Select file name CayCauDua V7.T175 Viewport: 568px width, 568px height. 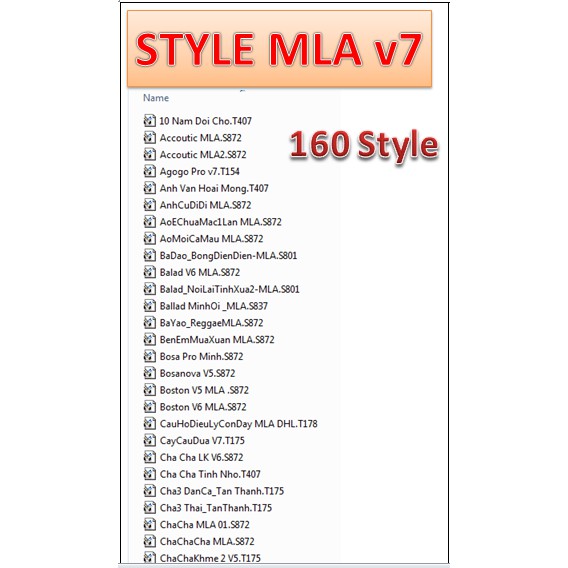coord(202,440)
